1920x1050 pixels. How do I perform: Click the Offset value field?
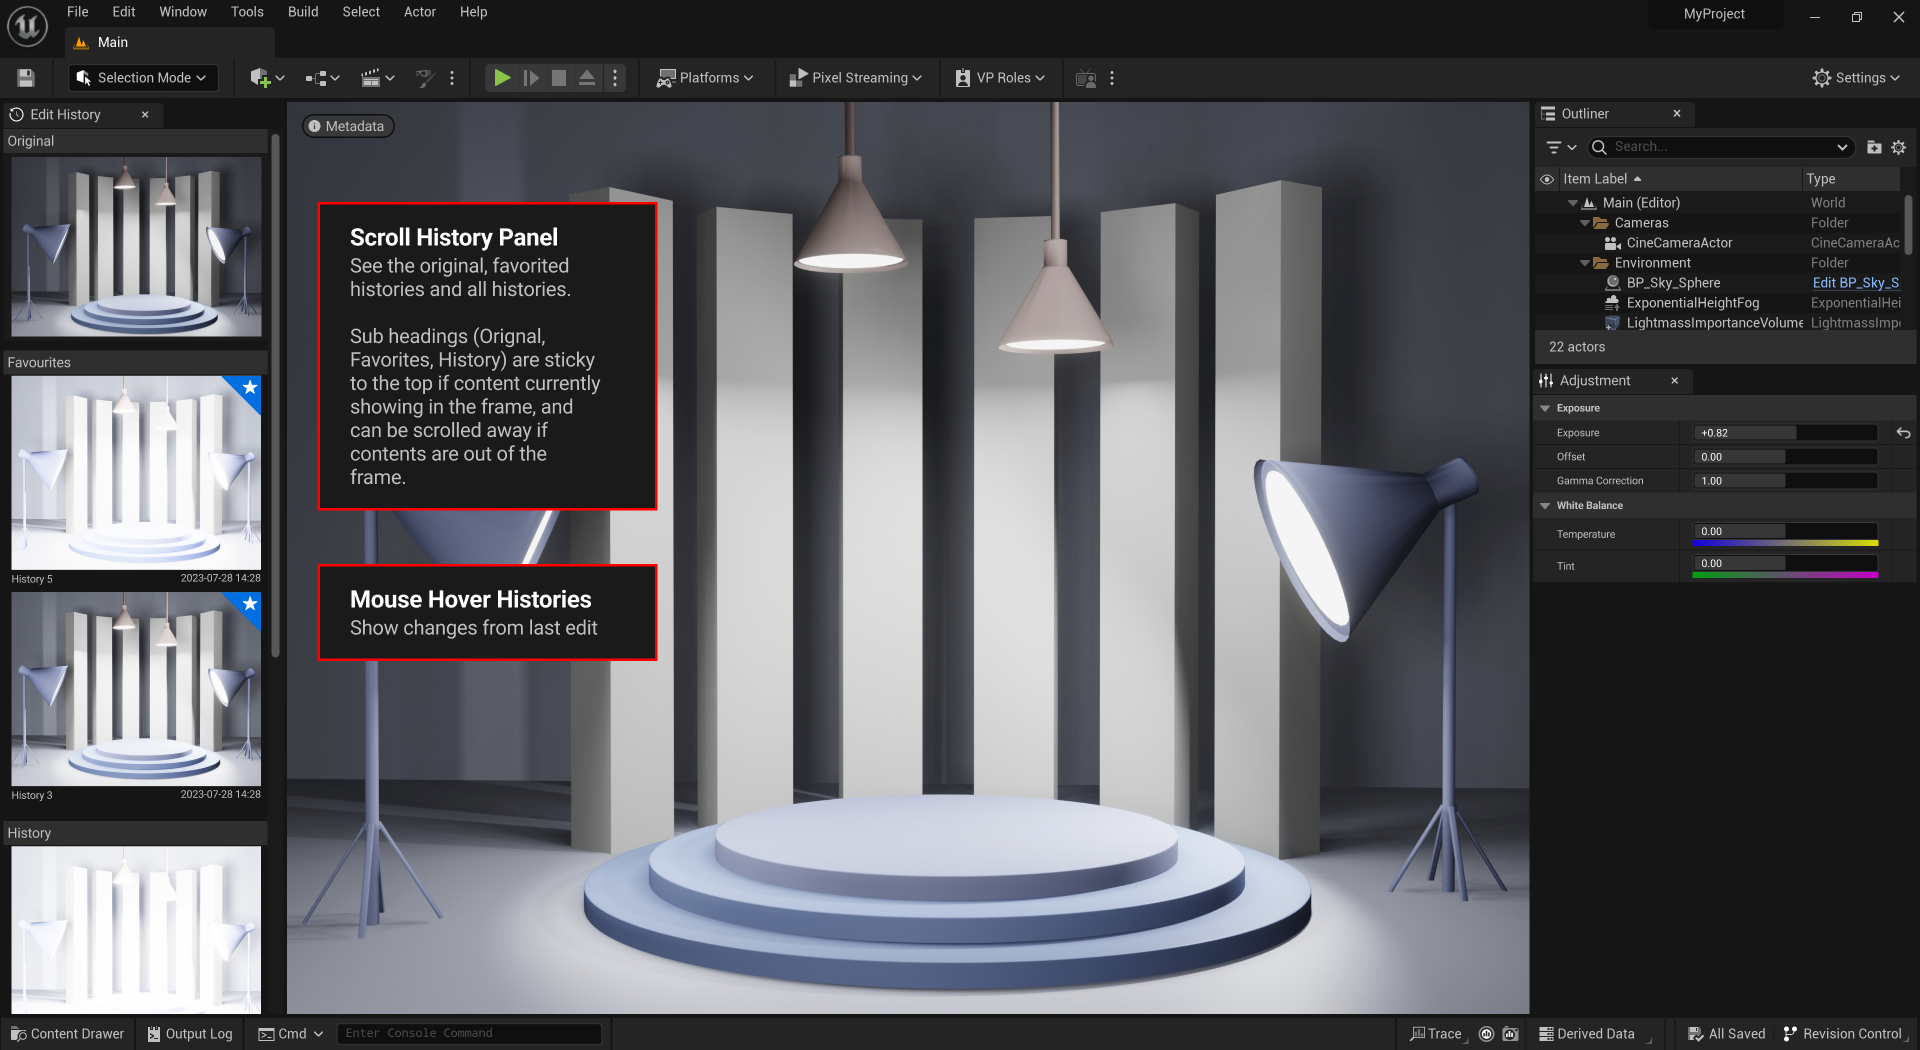pyautogui.click(x=1786, y=457)
